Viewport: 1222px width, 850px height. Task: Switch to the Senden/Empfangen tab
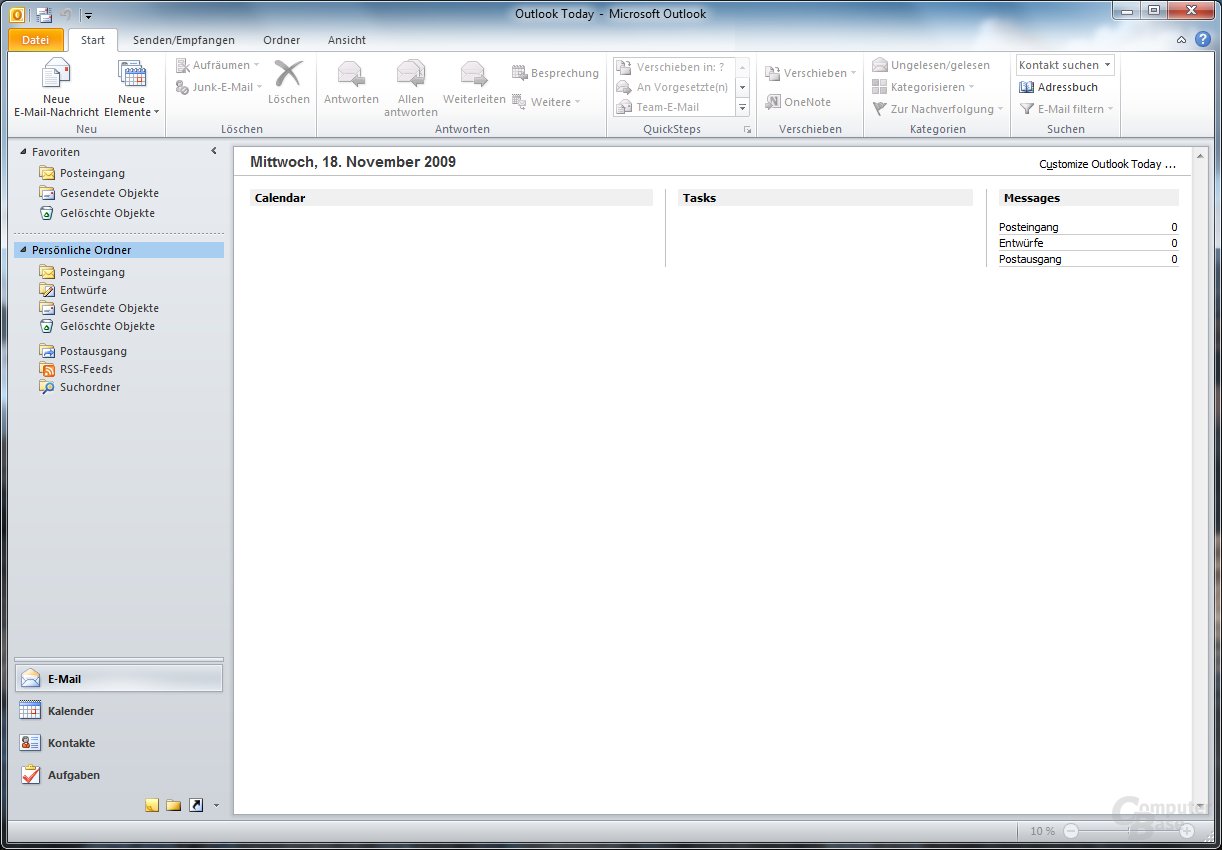[x=184, y=40]
